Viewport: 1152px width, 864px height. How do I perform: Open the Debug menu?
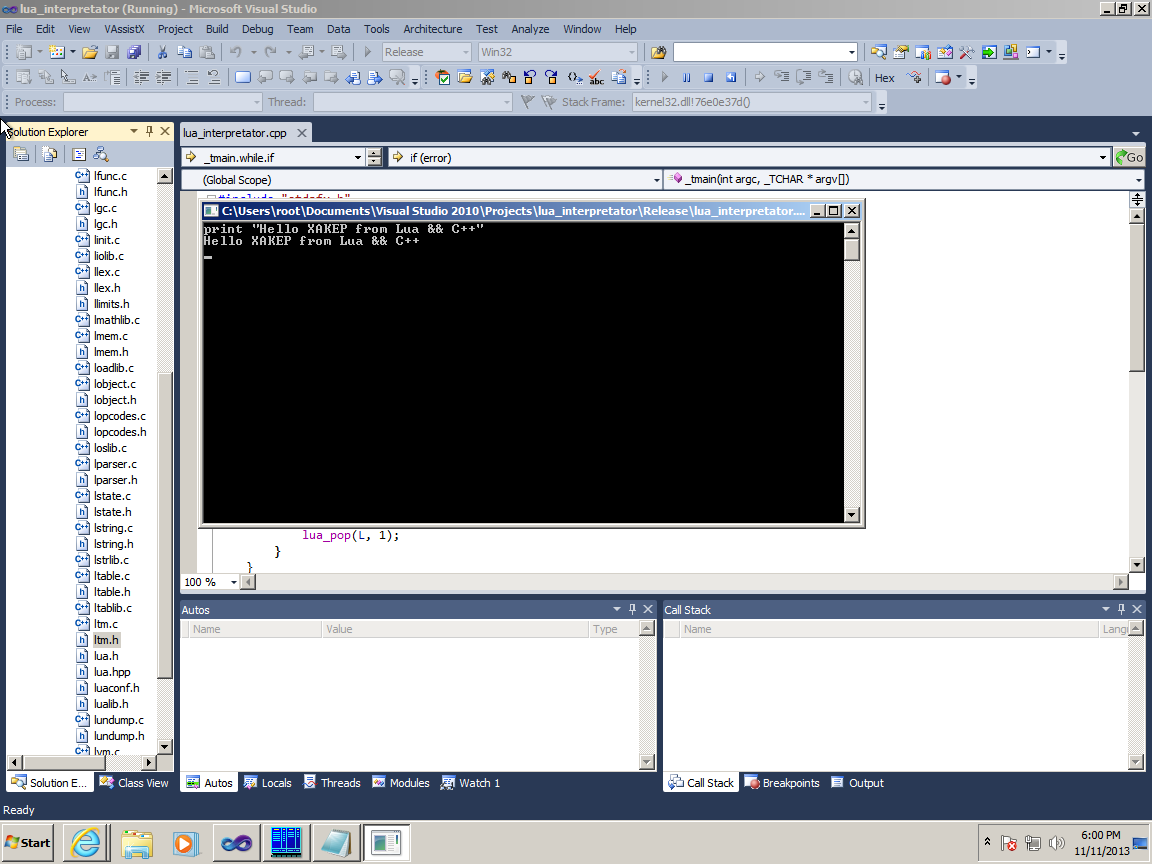tap(257, 29)
